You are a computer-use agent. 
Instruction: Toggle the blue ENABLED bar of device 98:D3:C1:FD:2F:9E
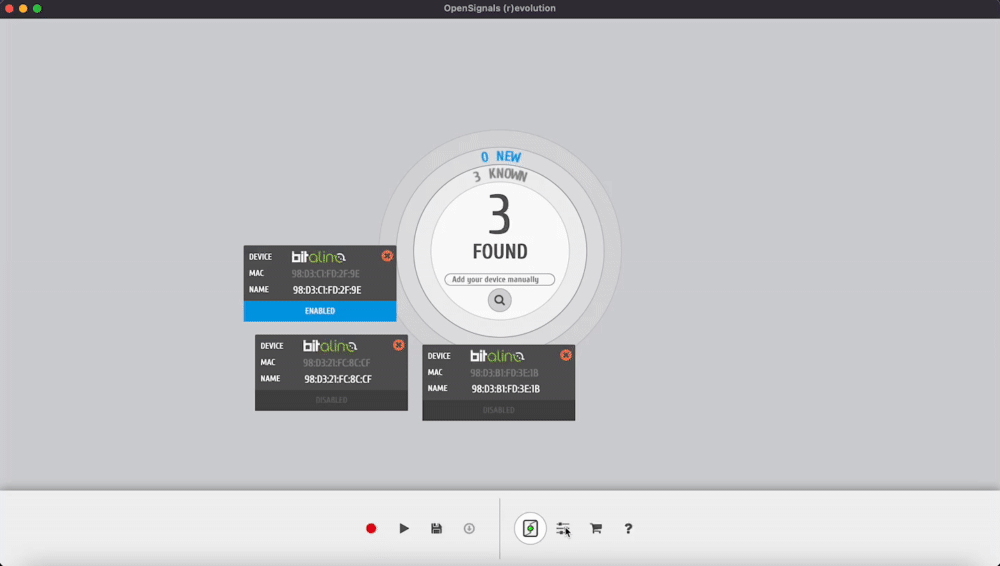(320, 311)
